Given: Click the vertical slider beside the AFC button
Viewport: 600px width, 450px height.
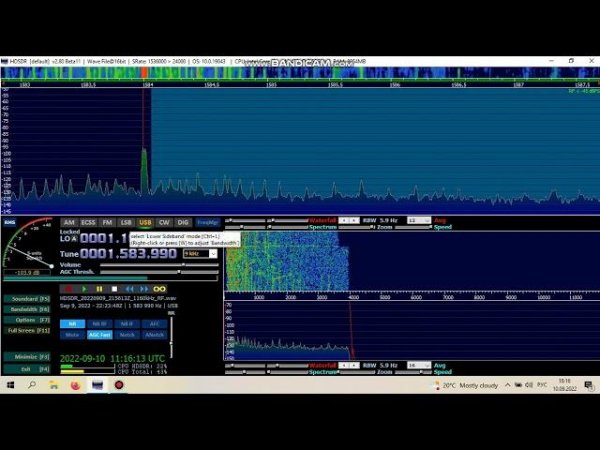Looking at the screenshot, I should [x=171, y=336].
